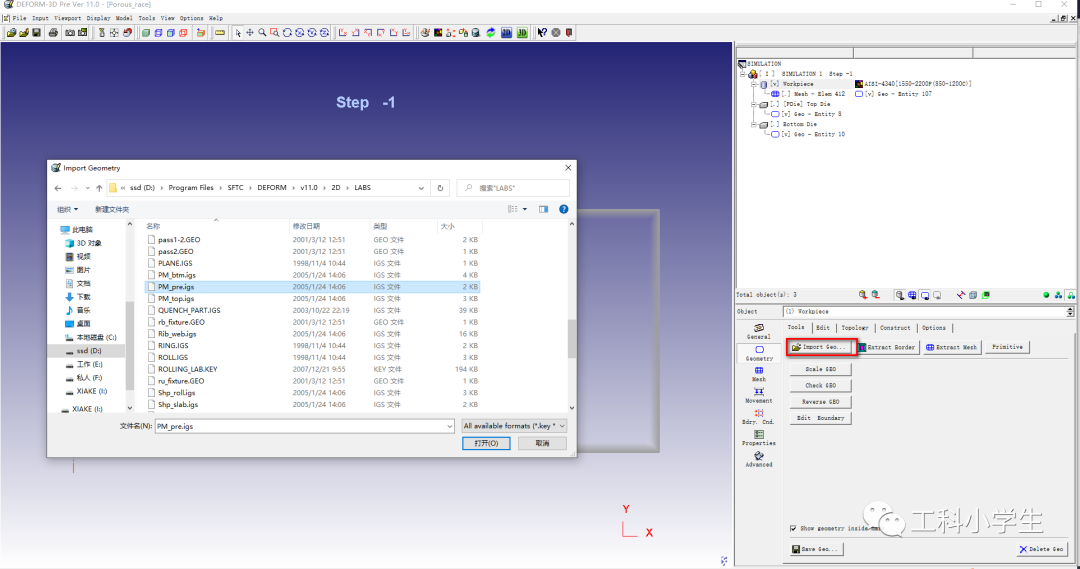Expand the address bar path history dropdown
This screenshot has height=569, width=1080.
point(421,187)
